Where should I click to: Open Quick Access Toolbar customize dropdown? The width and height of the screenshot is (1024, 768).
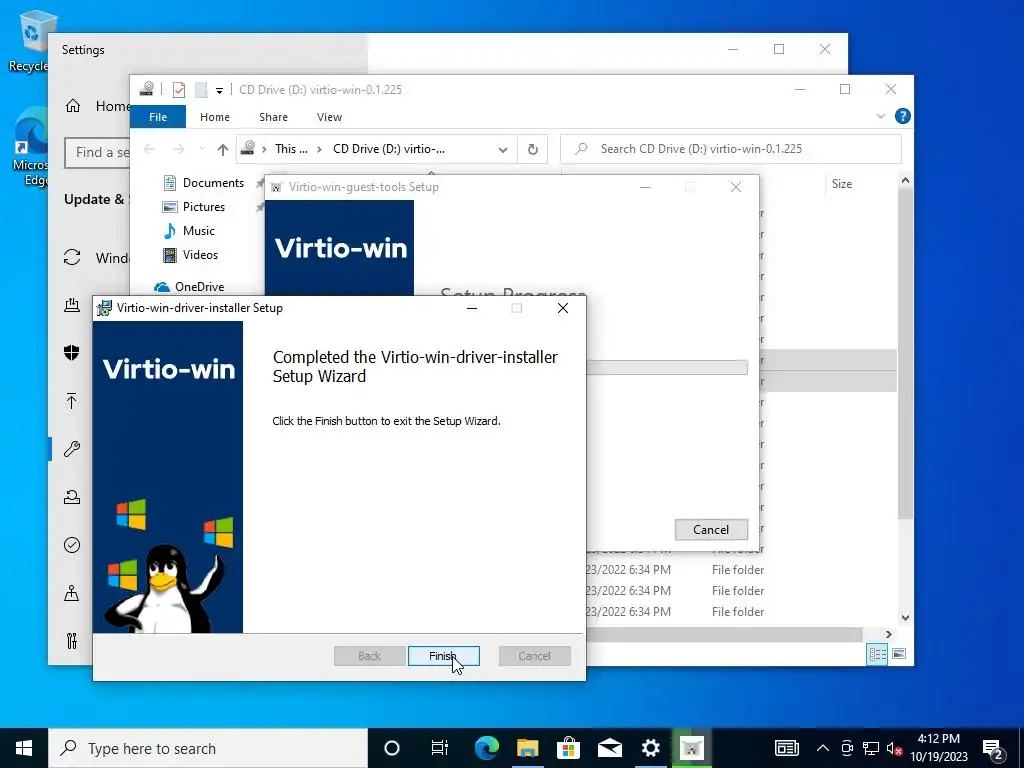coord(219,91)
